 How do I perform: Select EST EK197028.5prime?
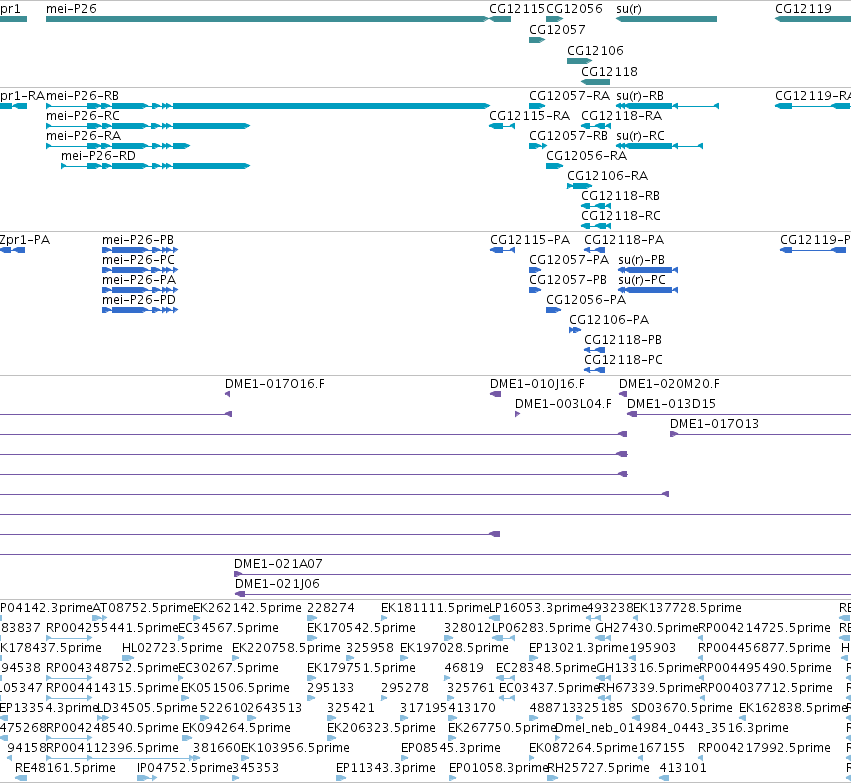404,658
